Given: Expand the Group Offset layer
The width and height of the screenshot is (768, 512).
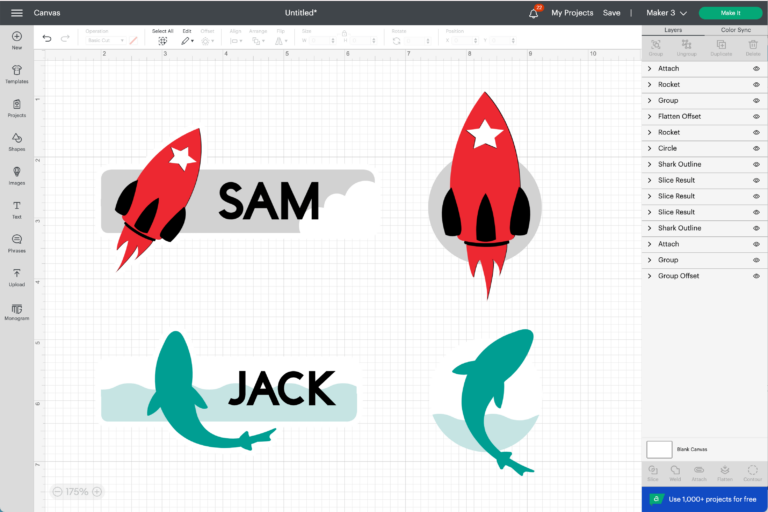Looking at the screenshot, I should coord(650,276).
